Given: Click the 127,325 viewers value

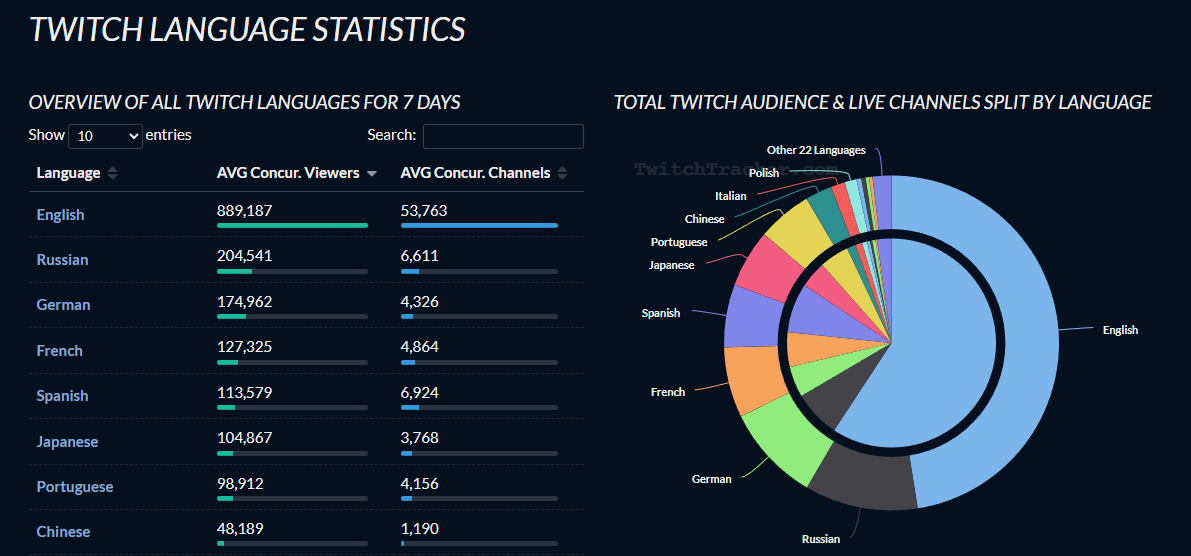Looking at the screenshot, I should [245, 347].
